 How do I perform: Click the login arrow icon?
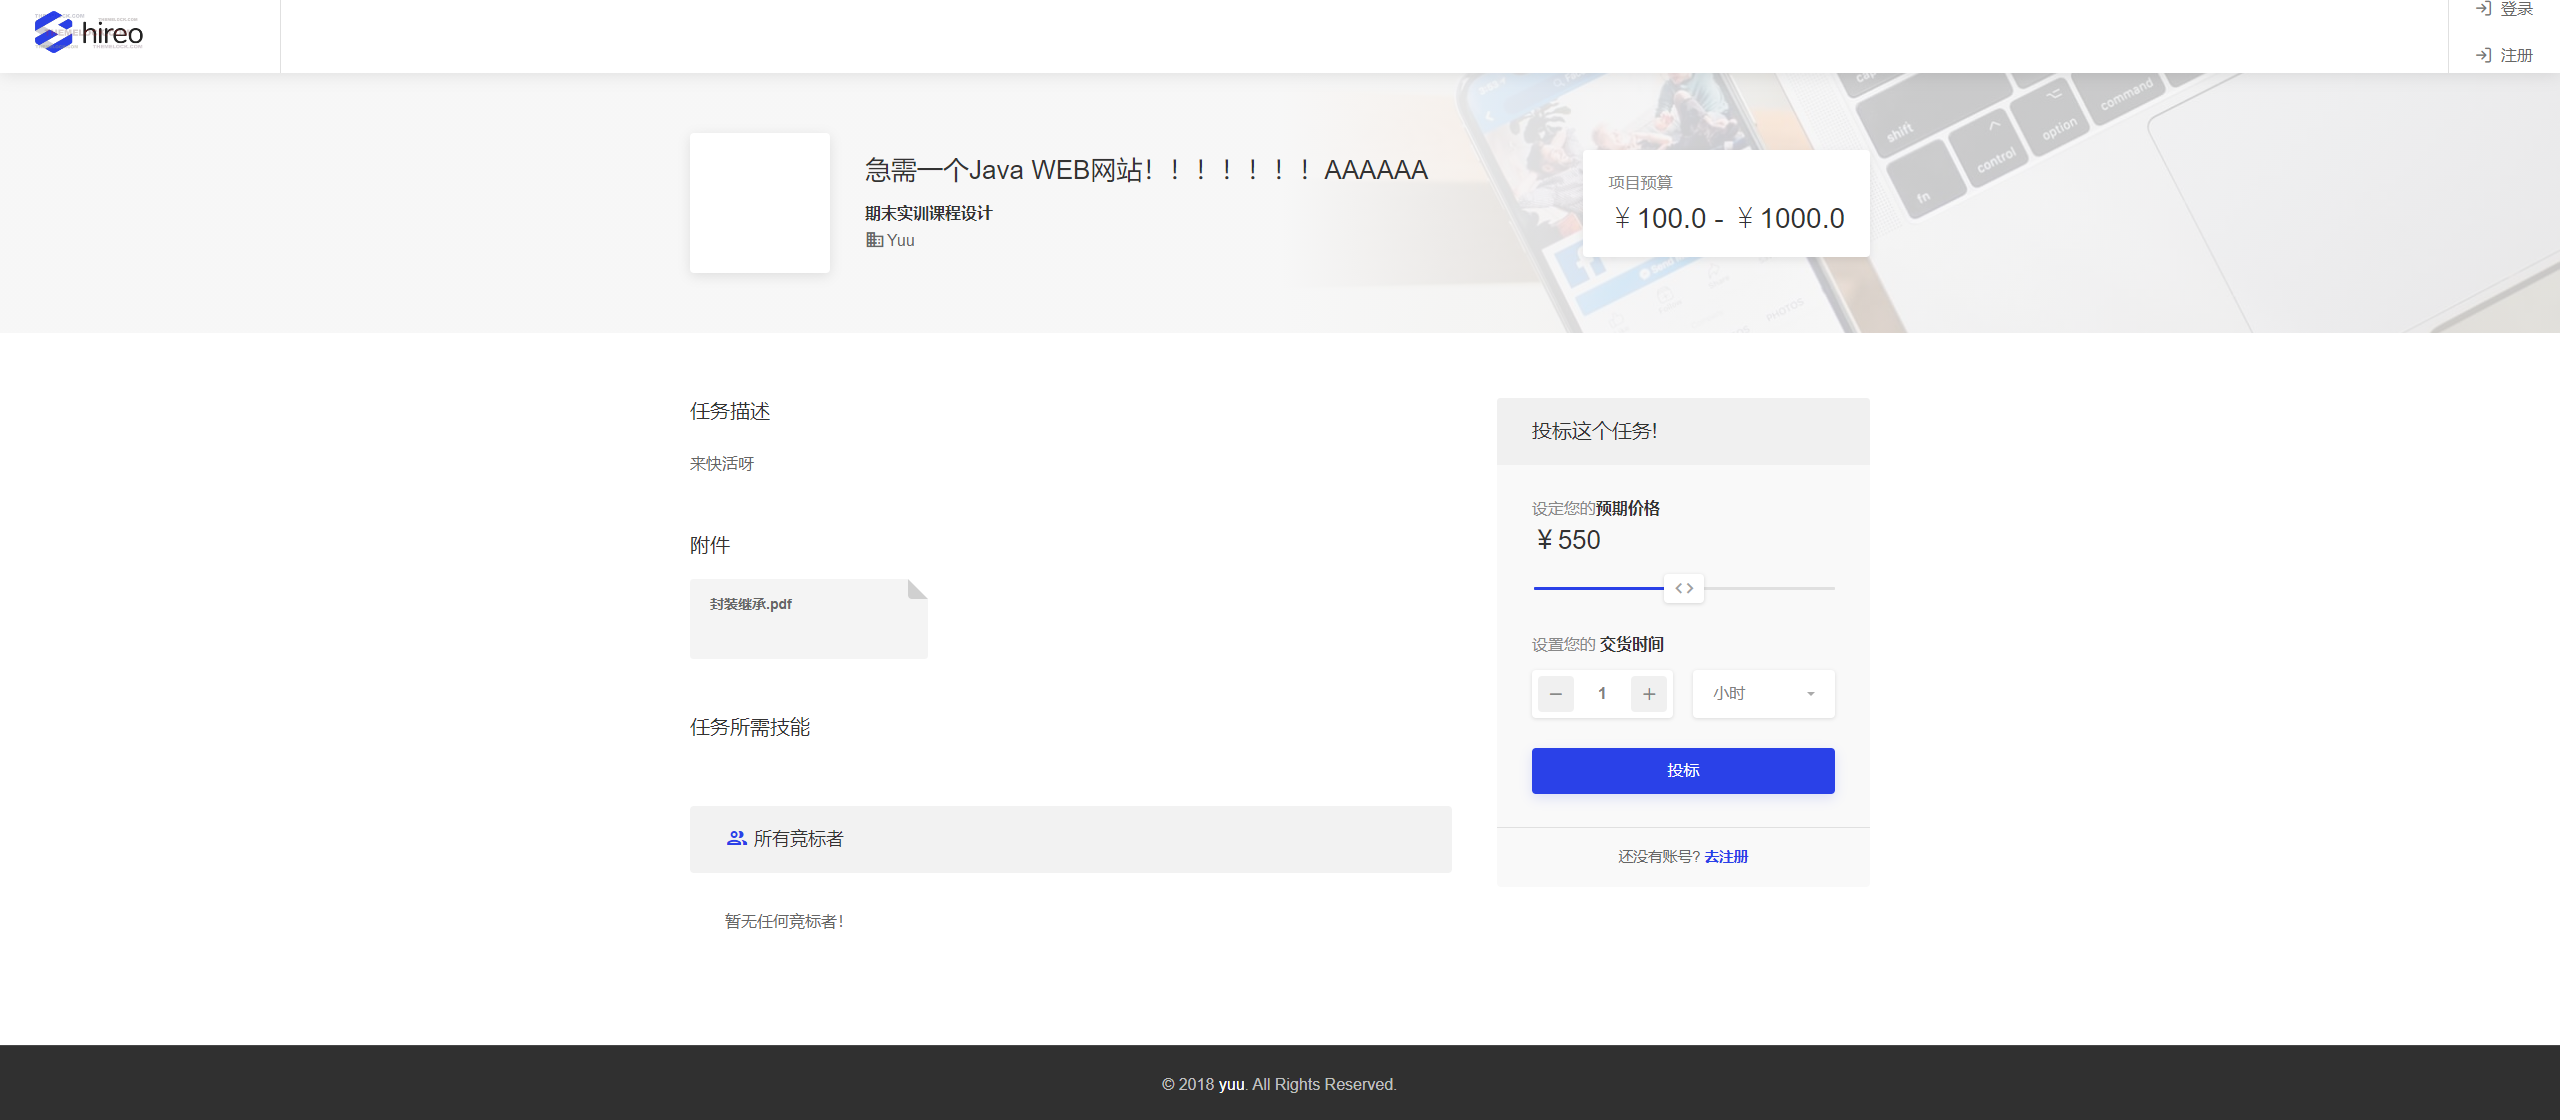pos(2483,9)
